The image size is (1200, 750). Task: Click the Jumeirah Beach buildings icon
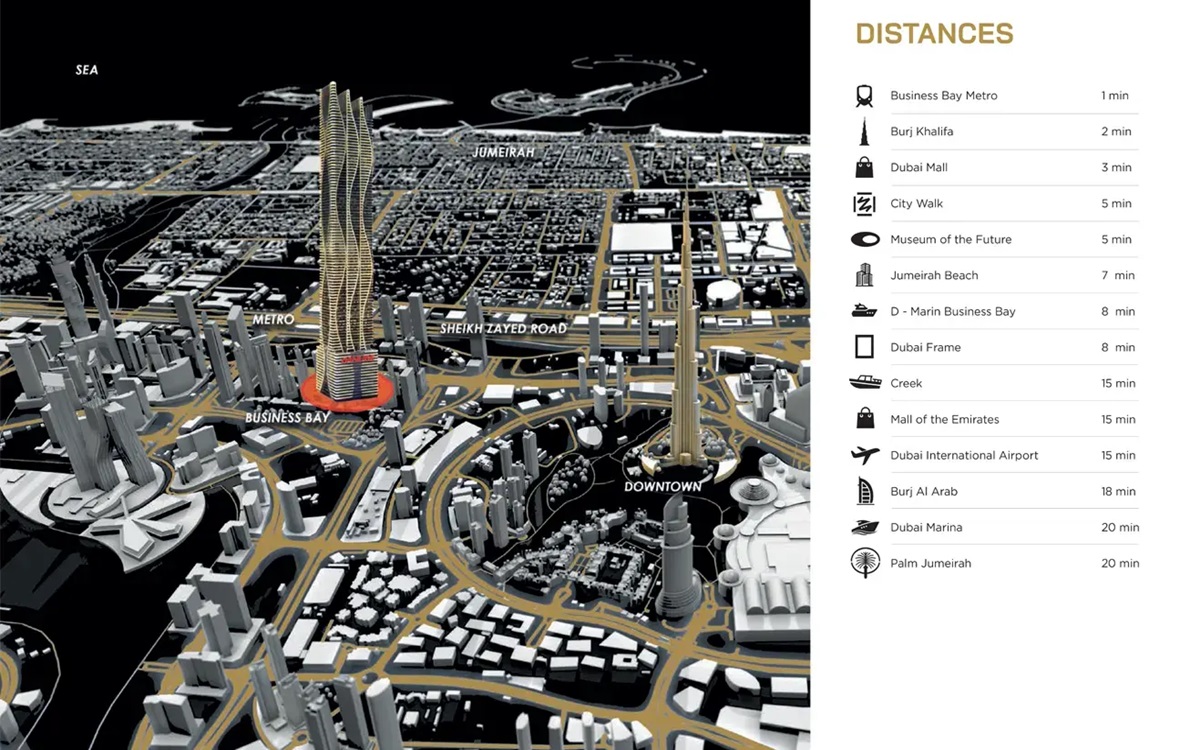coord(864,276)
